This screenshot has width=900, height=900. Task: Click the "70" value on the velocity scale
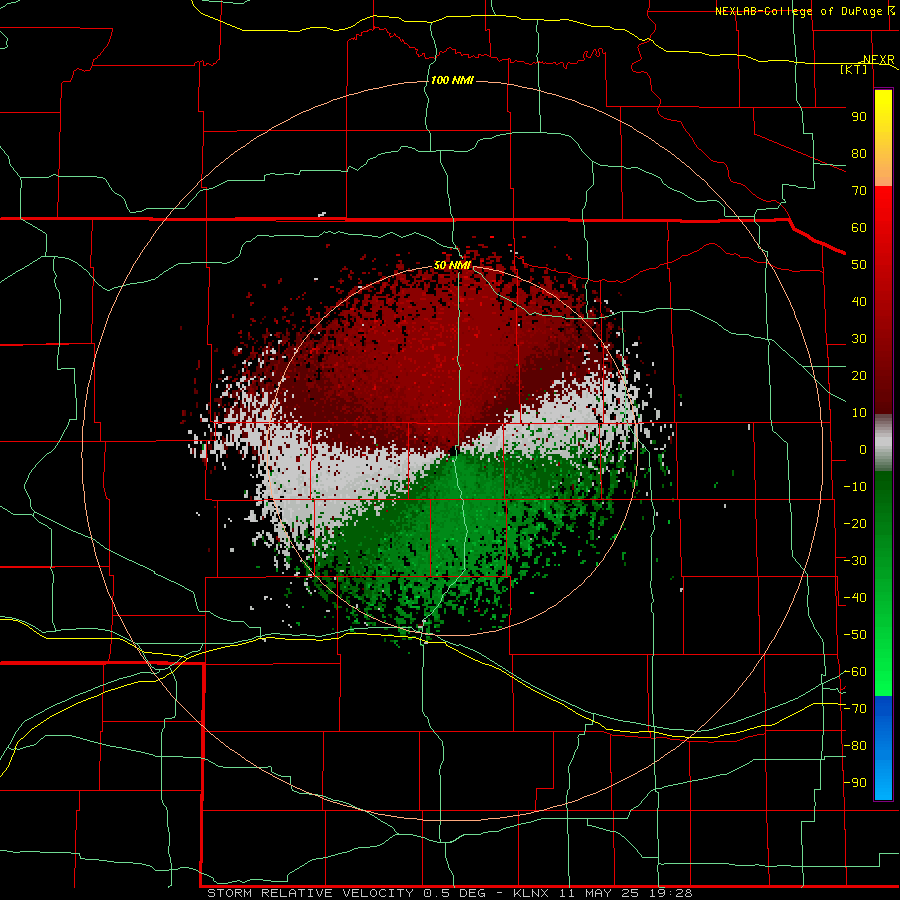click(x=859, y=191)
